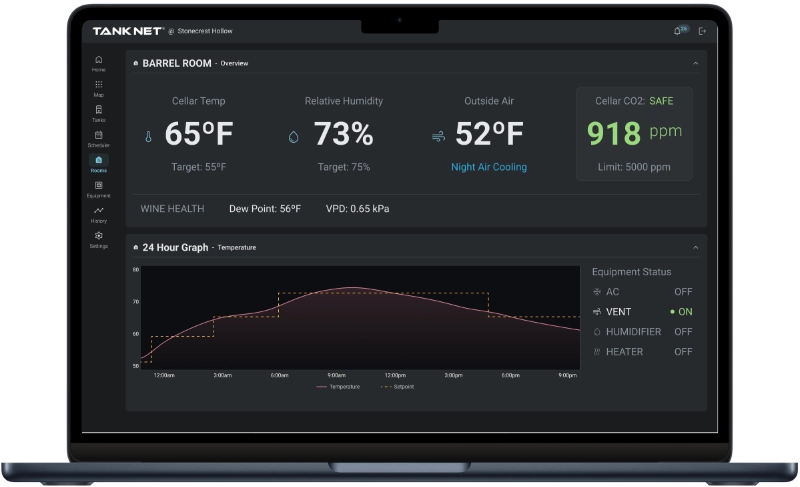
Task: Click the Temperature legend entry
Action: pyautogui.click(x=338, y=387)
